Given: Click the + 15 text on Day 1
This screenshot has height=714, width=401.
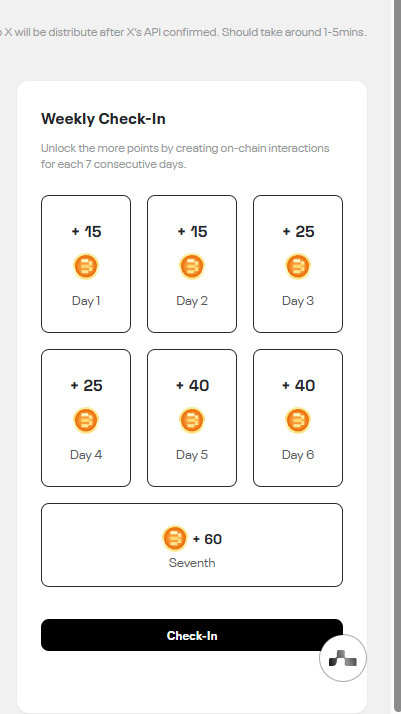Looking at the screenshot, I should [x=86, y=231].
